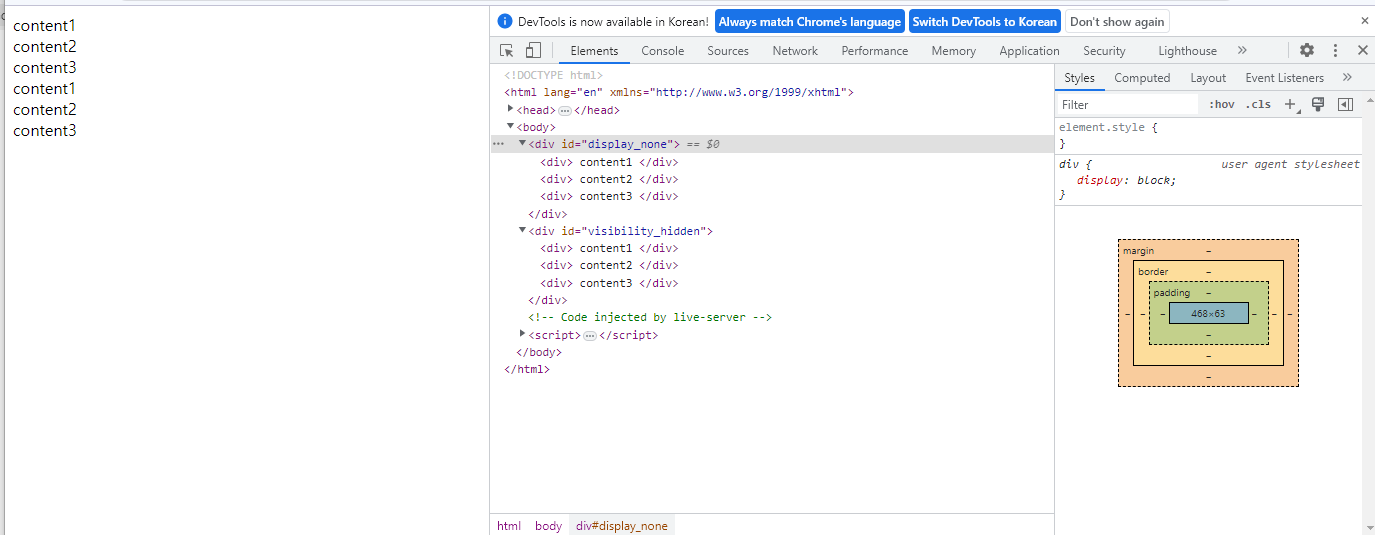Click the new style rule plus icon
This screenshot has height=535, width=1375.
pyautogui.click(x=1291, y=104)
